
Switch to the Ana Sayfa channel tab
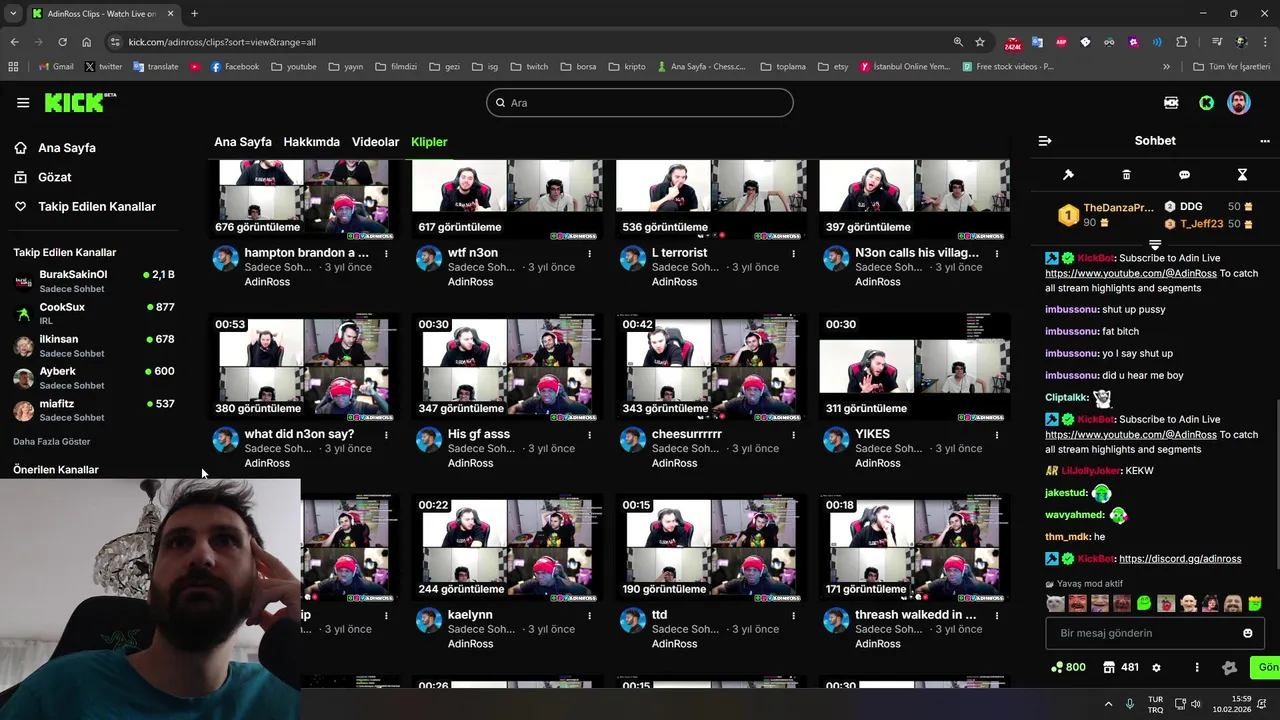coord(243,142)
